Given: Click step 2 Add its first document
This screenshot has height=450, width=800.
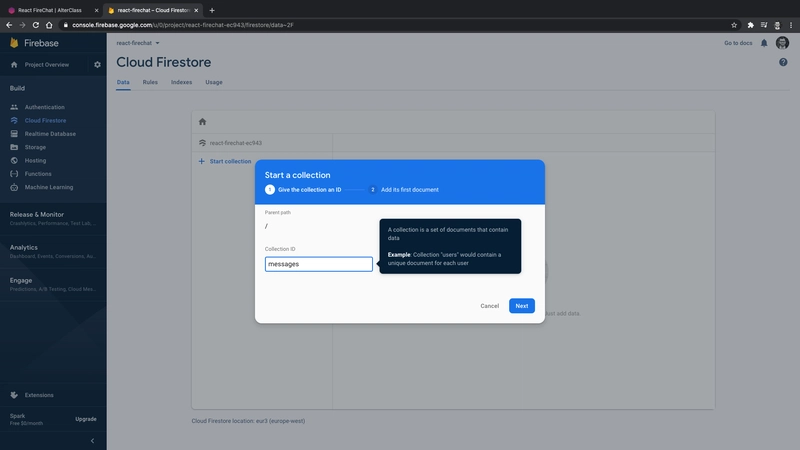Looking at the screenshot, I should [x=404, y=189].
